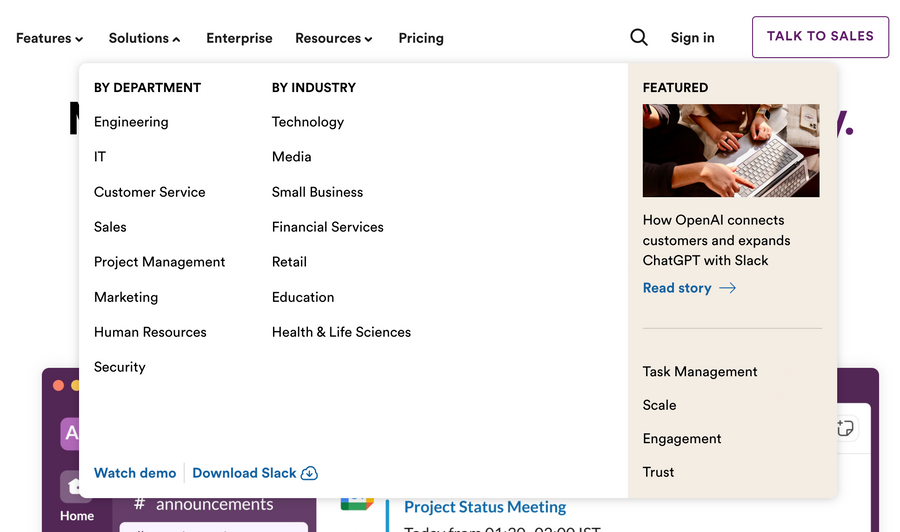Open the Pricing page
Viewport: 900px width, 532px height.
pyautogui.click(x=421, y=38)
